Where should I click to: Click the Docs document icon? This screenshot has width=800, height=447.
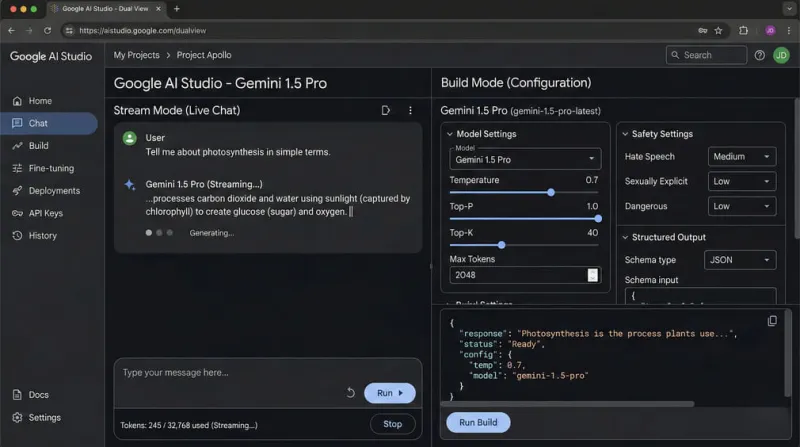click(17, 395)
